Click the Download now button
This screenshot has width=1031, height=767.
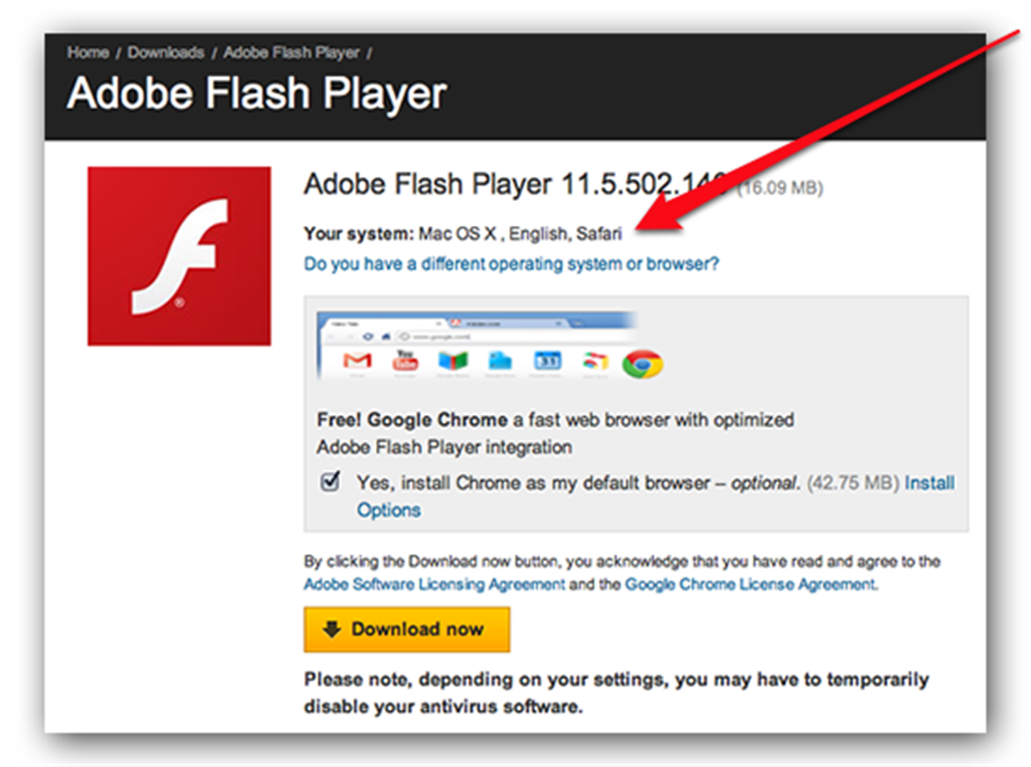pyautogui.click(x=407, y=630)
